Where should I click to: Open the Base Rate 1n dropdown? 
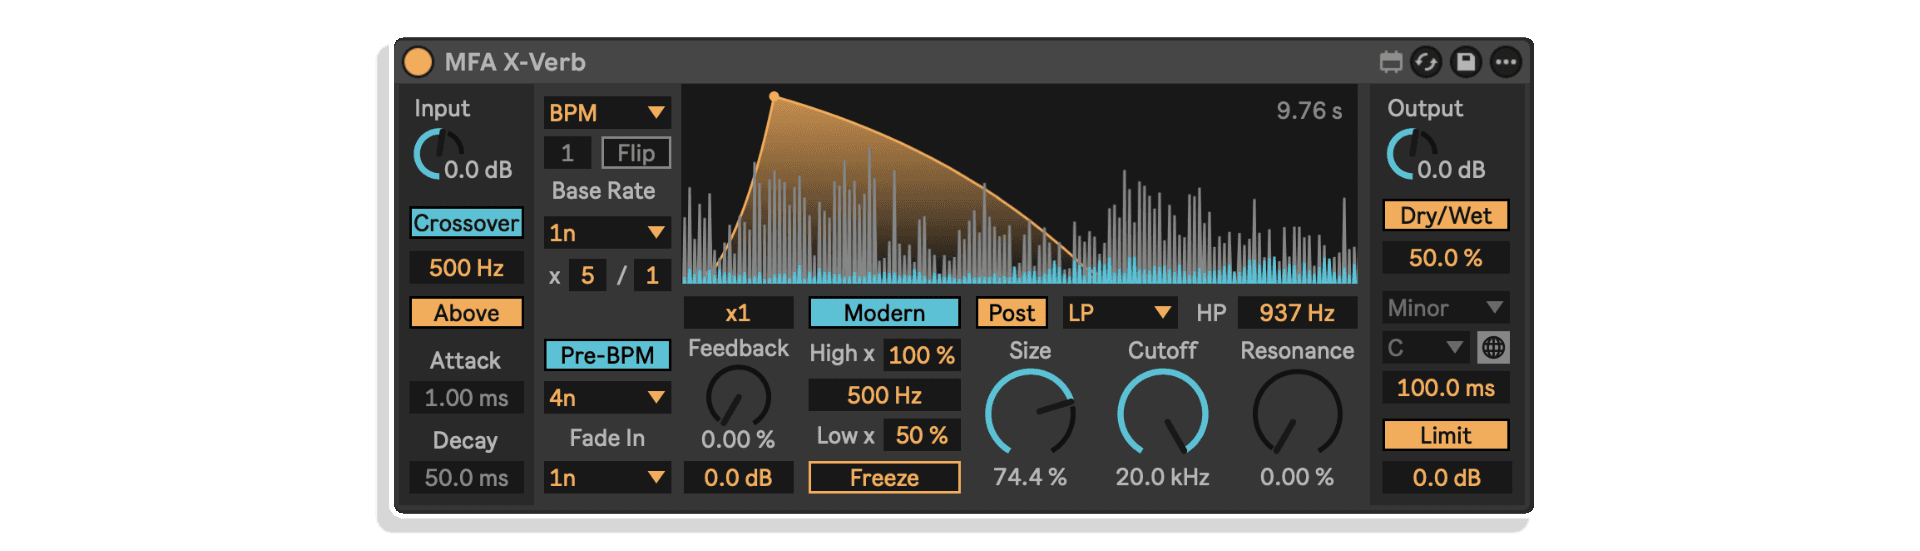click(607, 233)
